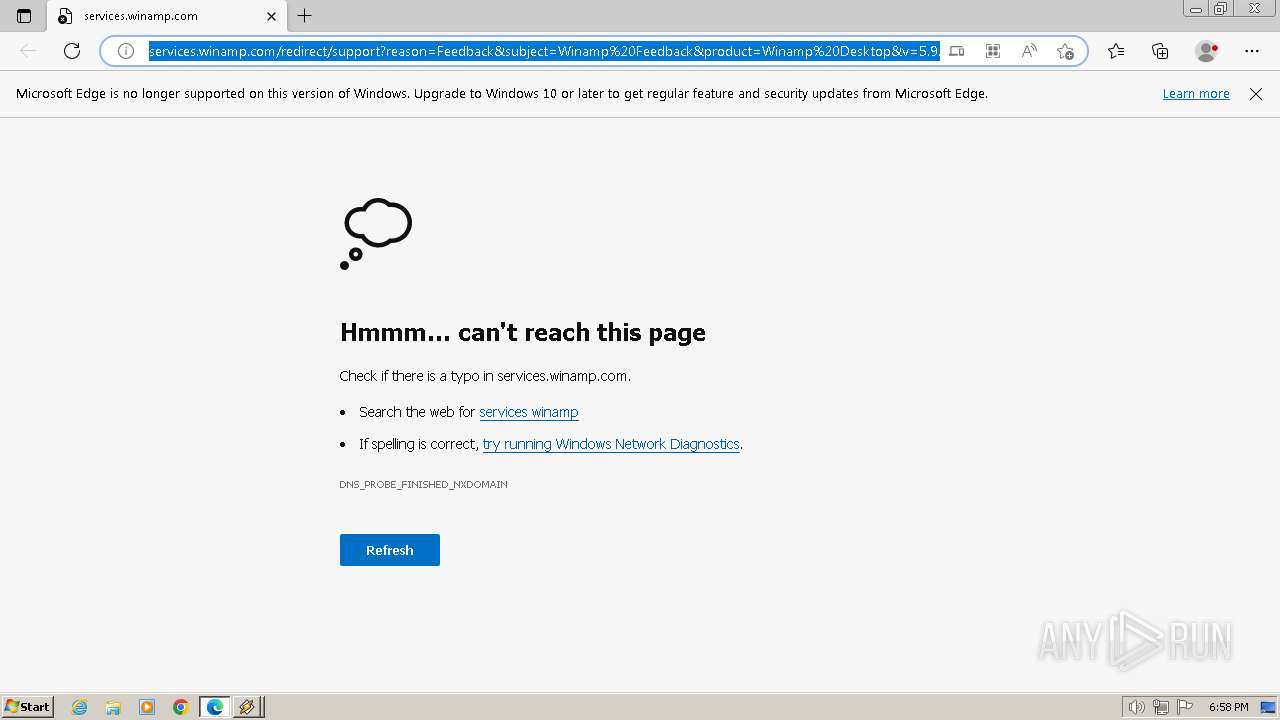The image size is (1280, 720).
Task: Open network status tray icon
Action: coord(1161,707)
